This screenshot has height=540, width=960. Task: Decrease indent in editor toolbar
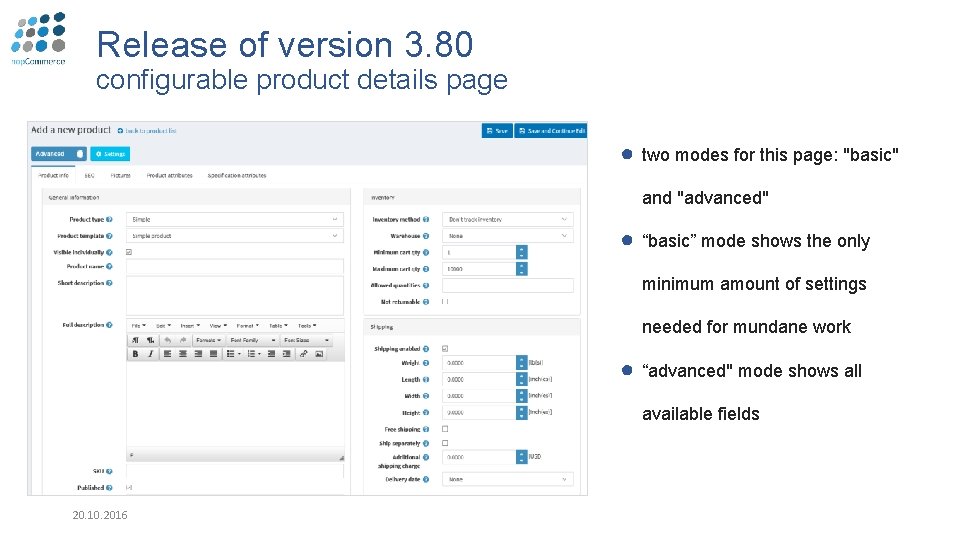tap(271, 354)
